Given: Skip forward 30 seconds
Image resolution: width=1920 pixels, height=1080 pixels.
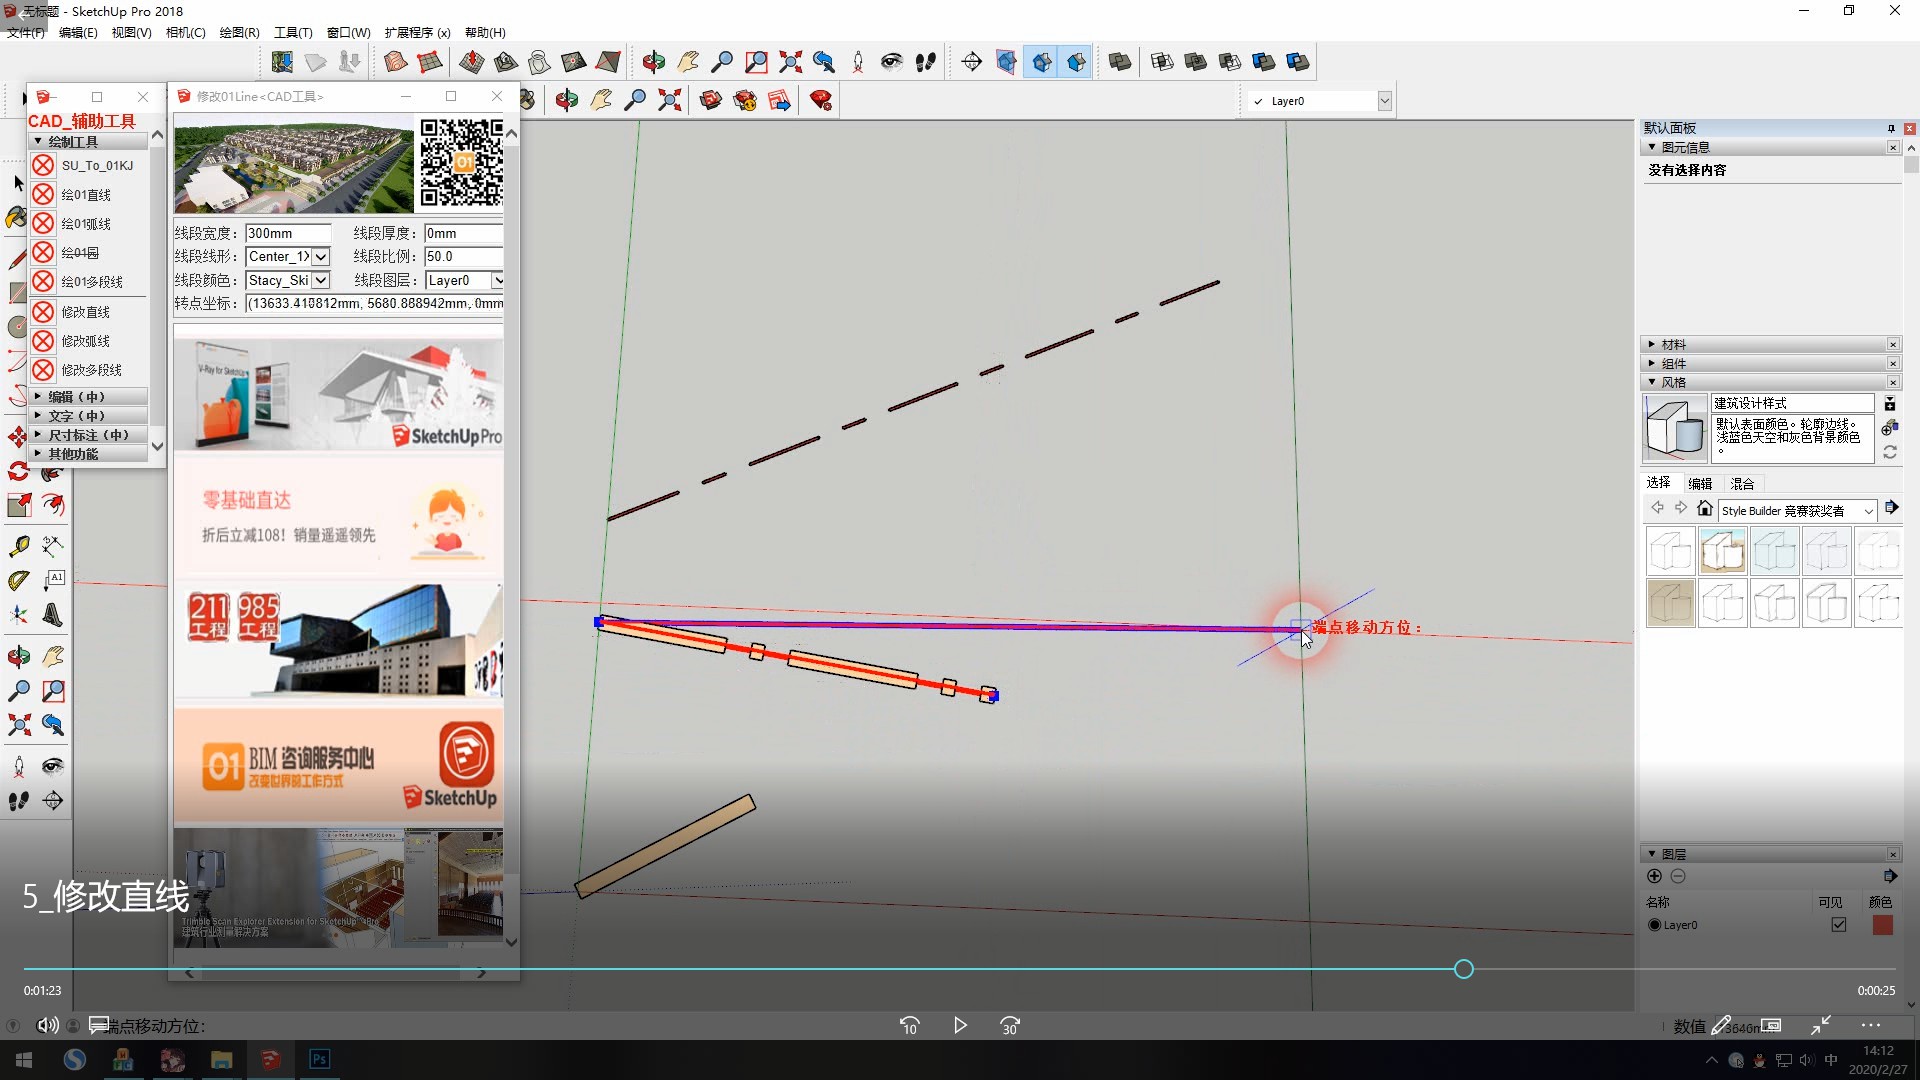Looking at the screenshot, I should tap(1010, 1025).
